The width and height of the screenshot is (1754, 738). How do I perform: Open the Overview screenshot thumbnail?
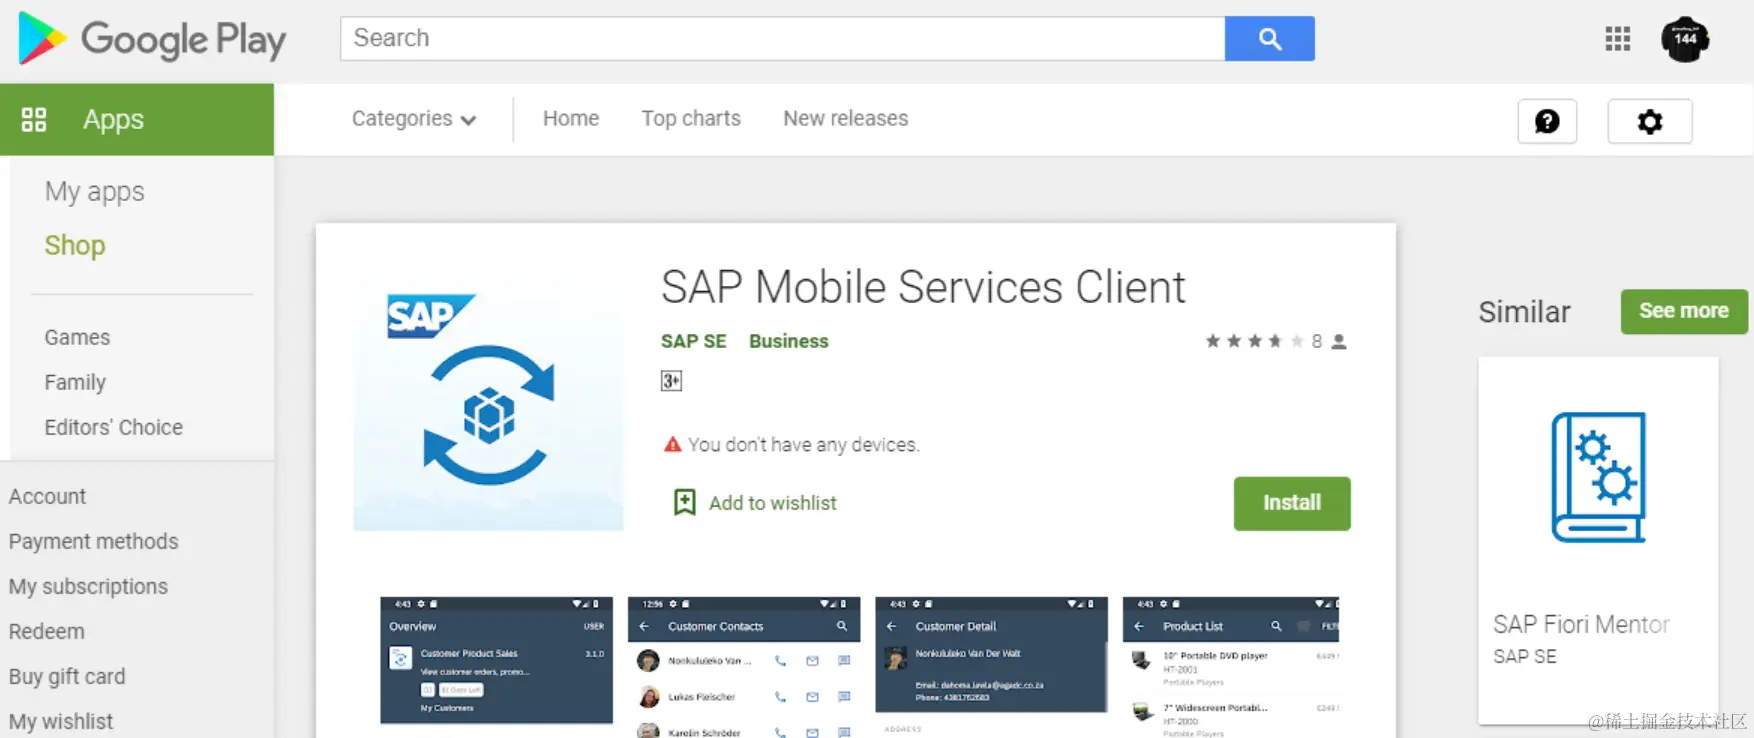click(x=496, y=660)
